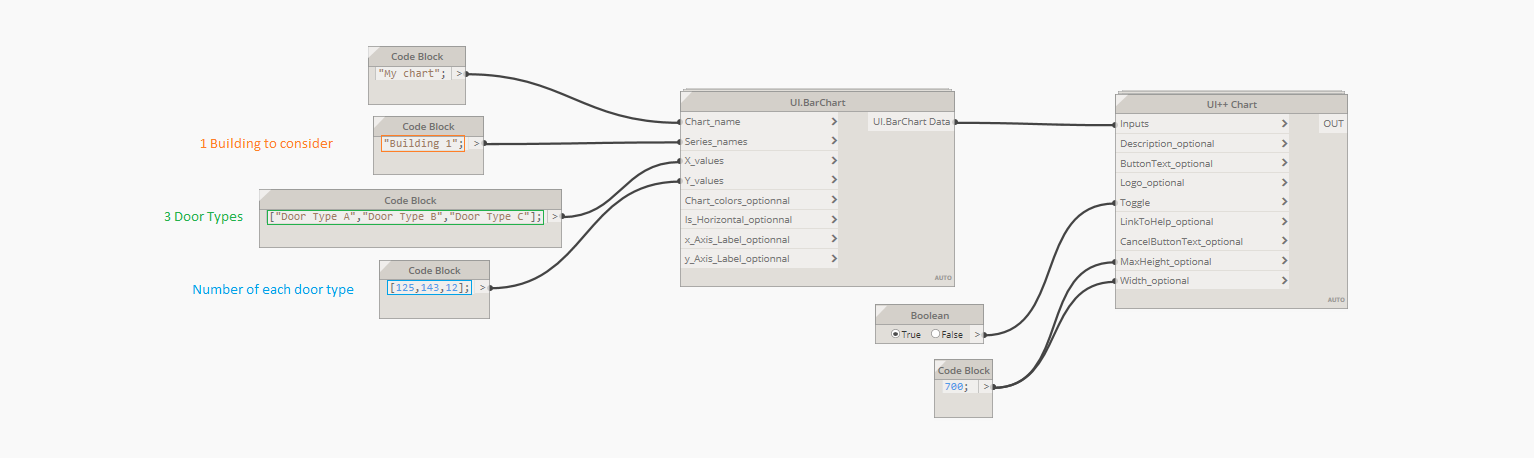The height and width of the screenshot is (458, 1534).
Task: Click the Boolean node output port arrow
Action: tap(977, 334)
